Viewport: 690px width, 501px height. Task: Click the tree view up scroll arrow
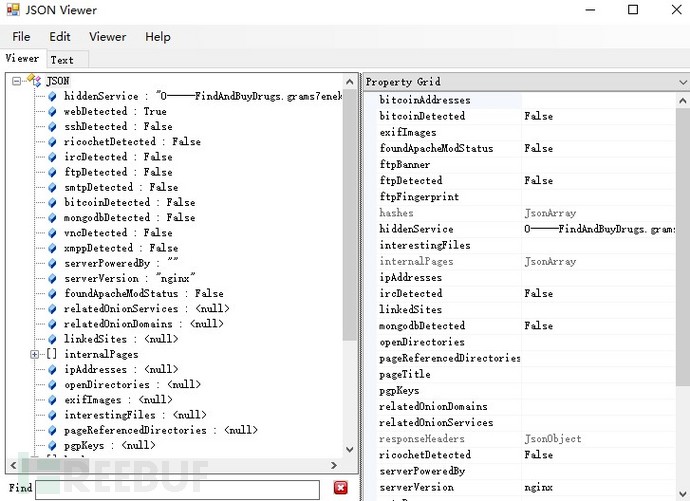pos(349,82)
